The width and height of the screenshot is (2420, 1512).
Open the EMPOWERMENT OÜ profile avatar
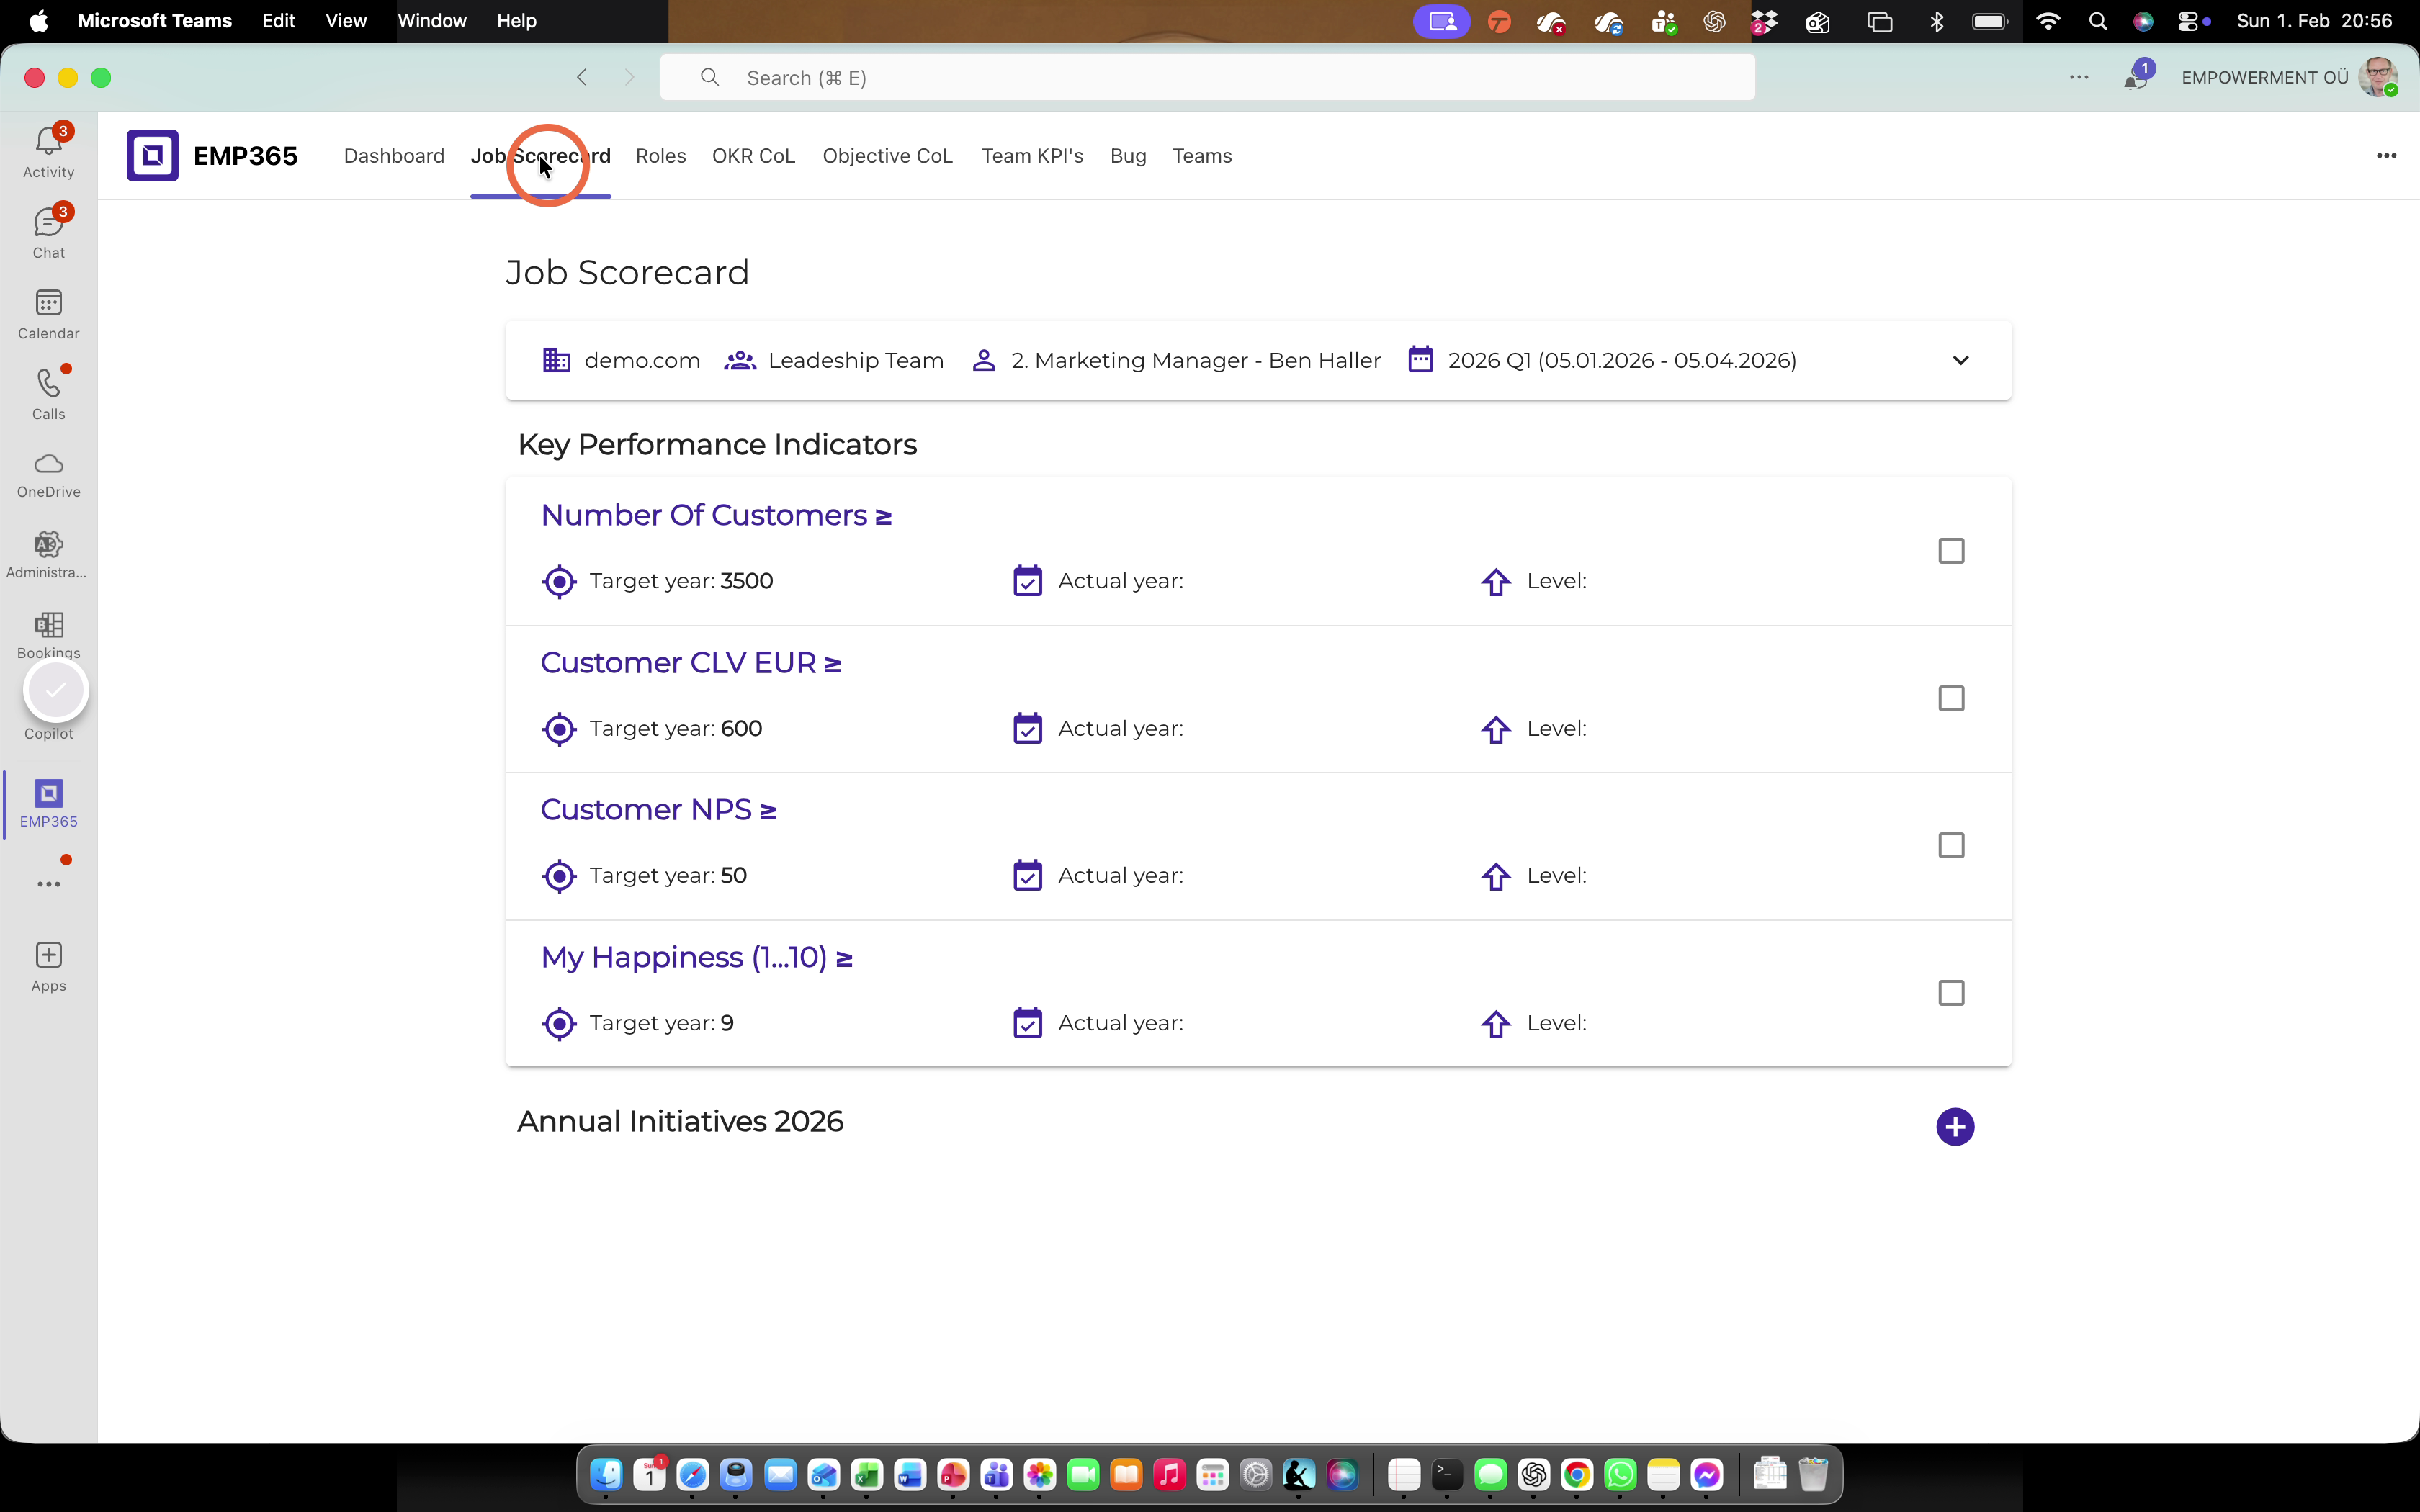coord(2378,78)
